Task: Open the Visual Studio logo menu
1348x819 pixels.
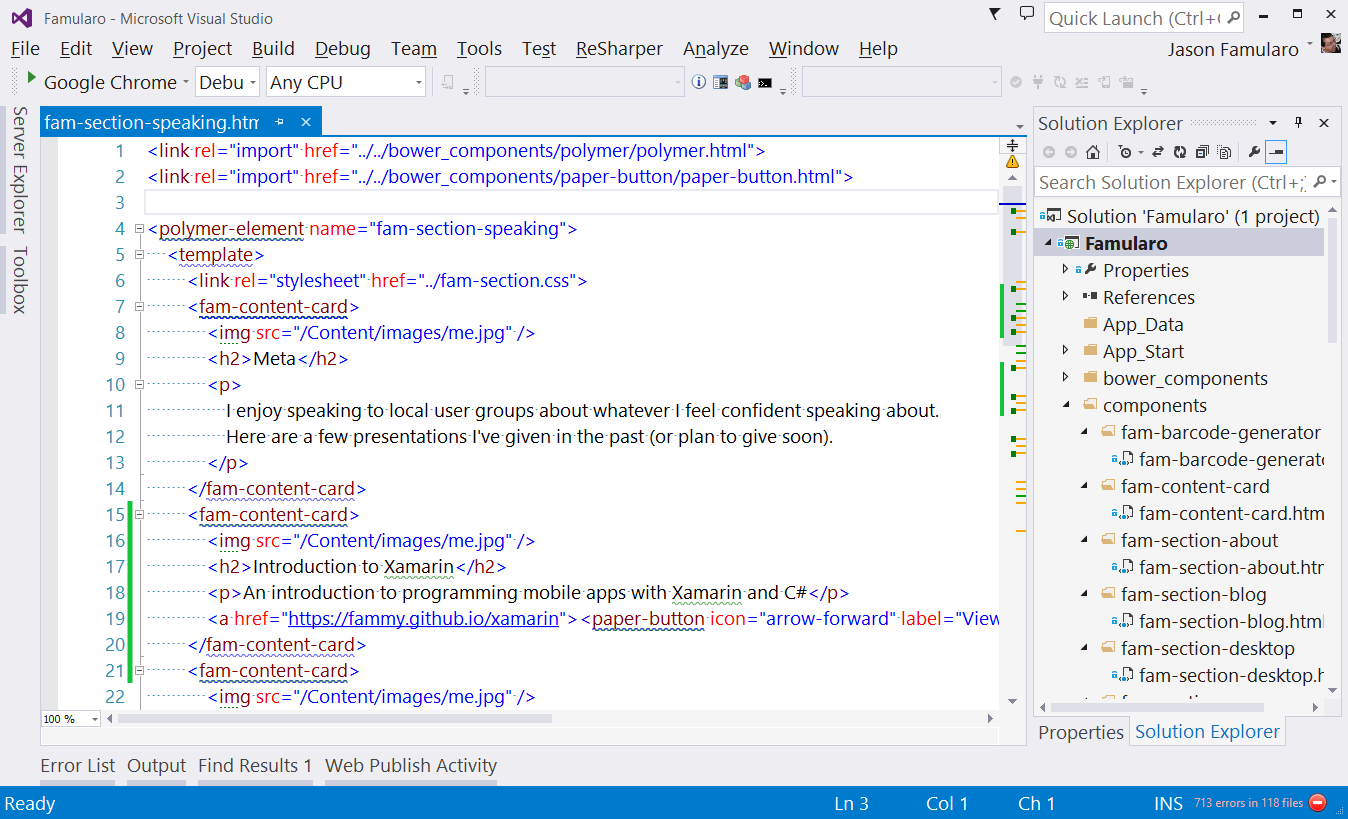Action: pyautogui.click(x=21, y=17)
